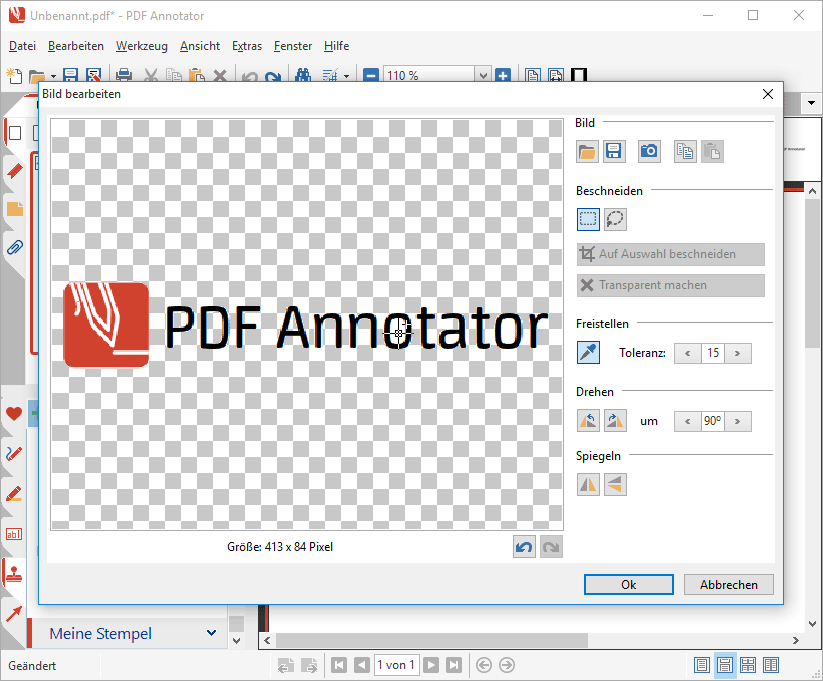Toggle the Freistellen eyedropper tool
The image size is (823, 681).
tap(588, 353)
